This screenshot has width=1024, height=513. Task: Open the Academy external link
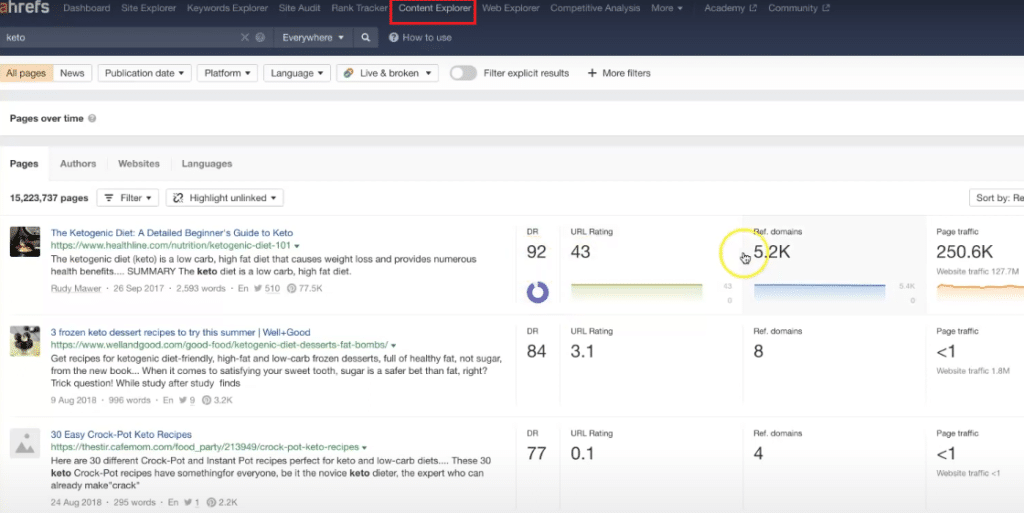coord(730,8)
